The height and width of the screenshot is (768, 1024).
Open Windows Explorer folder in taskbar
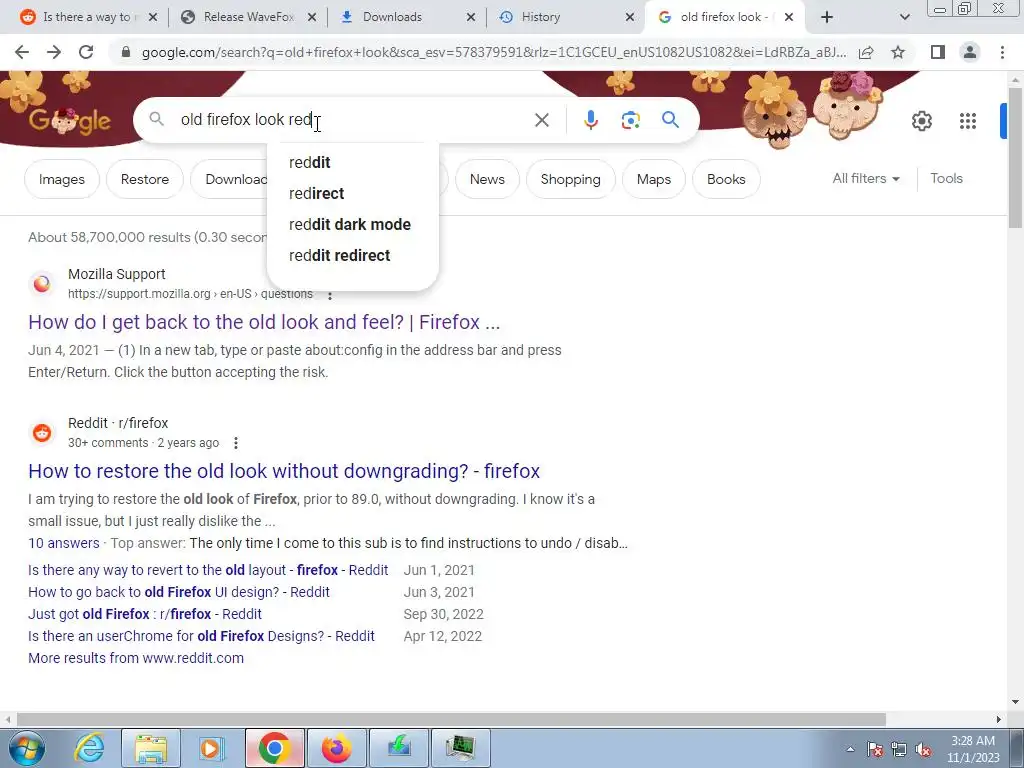pos(151,748)
